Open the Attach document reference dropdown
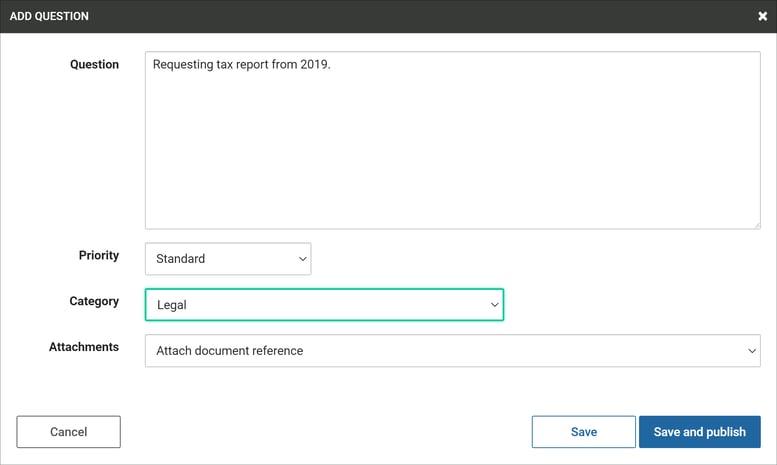The height and width of the screenshot is (465, 777). point(452,351)
